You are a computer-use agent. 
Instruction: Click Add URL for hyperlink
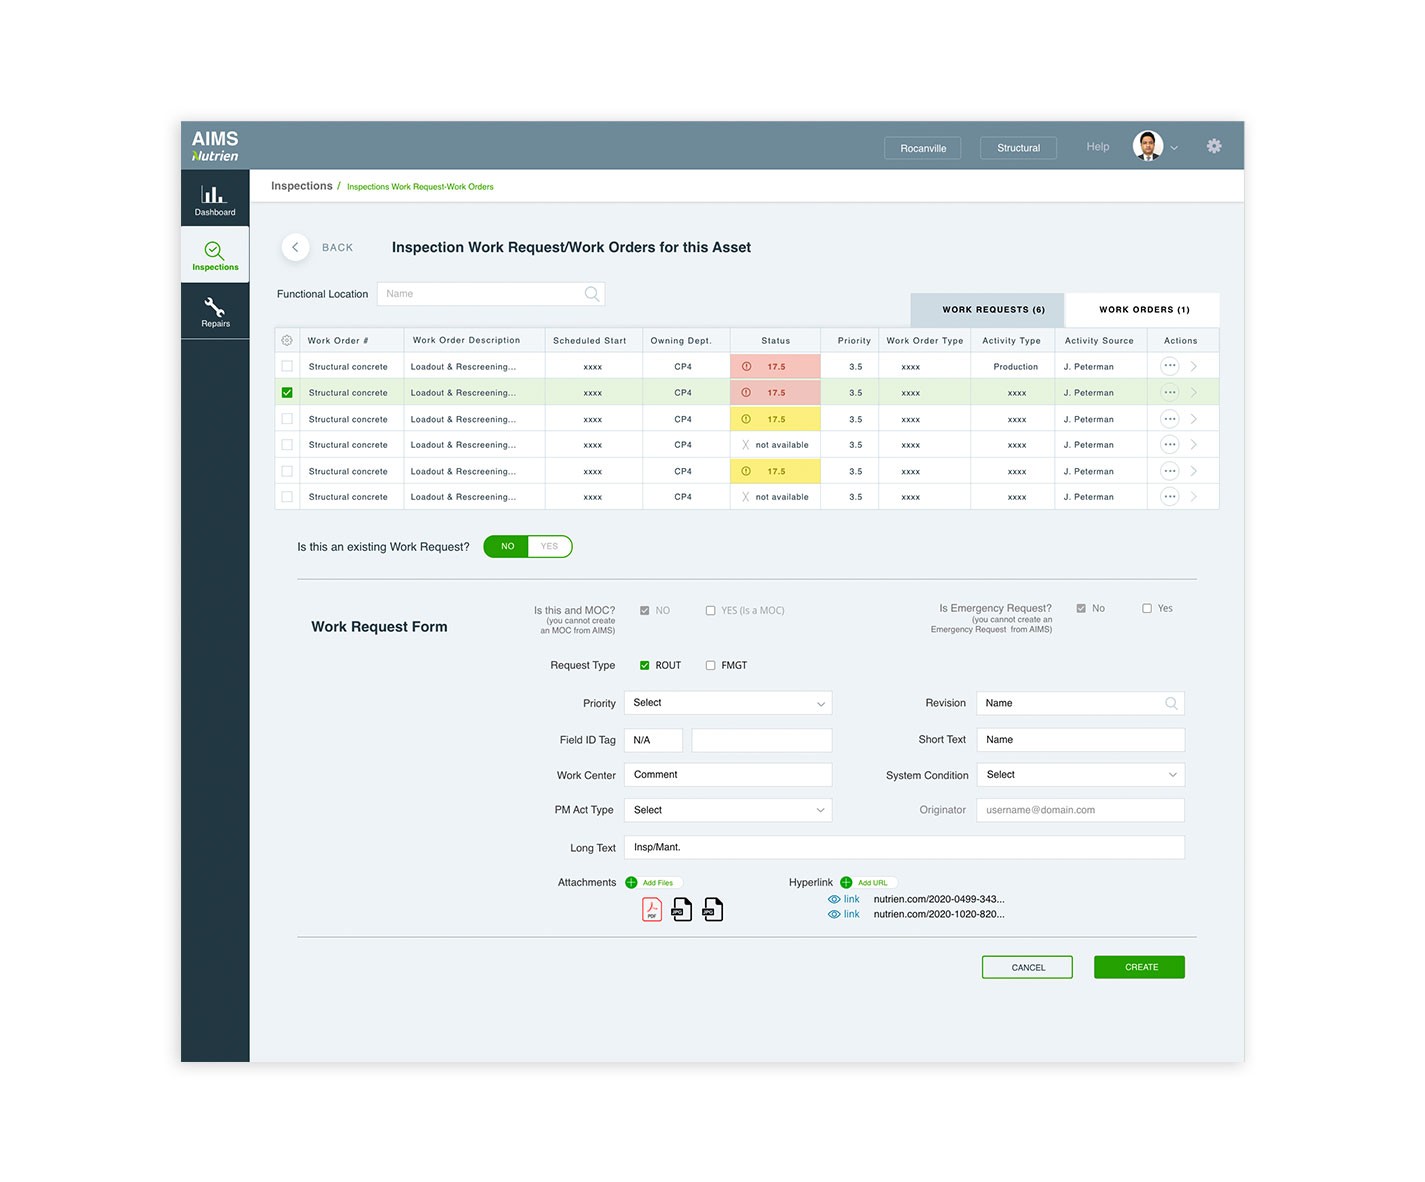[867, 883]
